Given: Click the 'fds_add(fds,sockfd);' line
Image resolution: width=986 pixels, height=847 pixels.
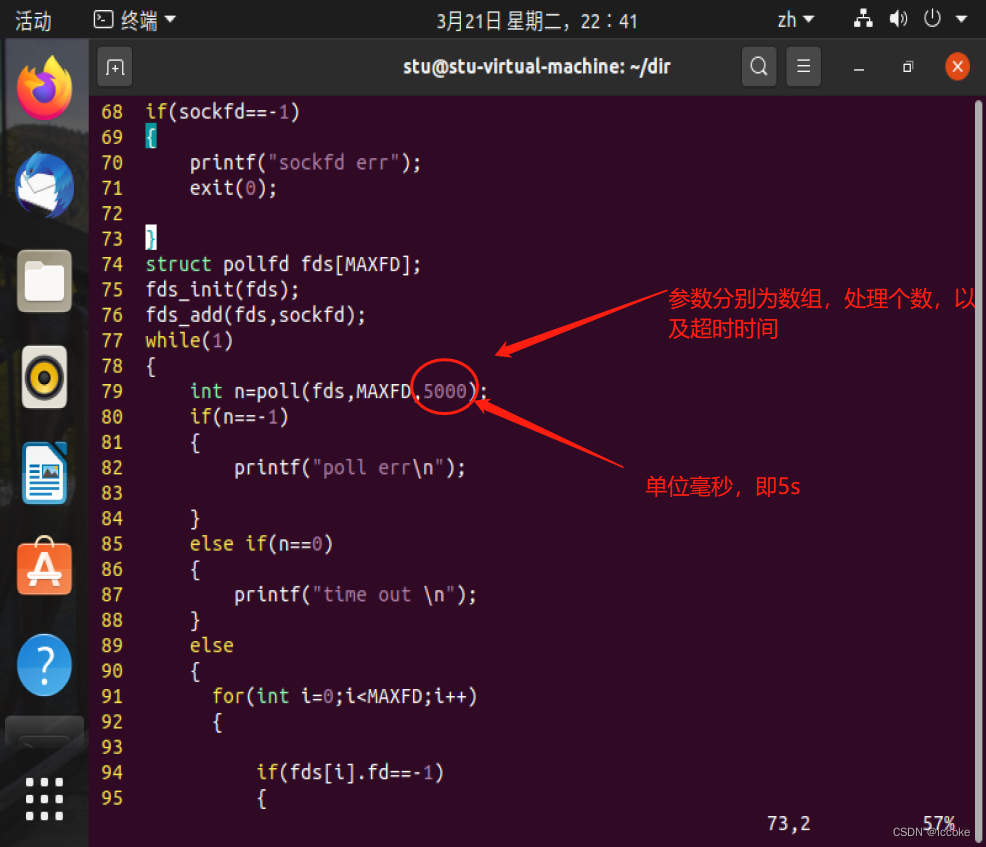Looking at the screenshot, I should pos(255,315).
